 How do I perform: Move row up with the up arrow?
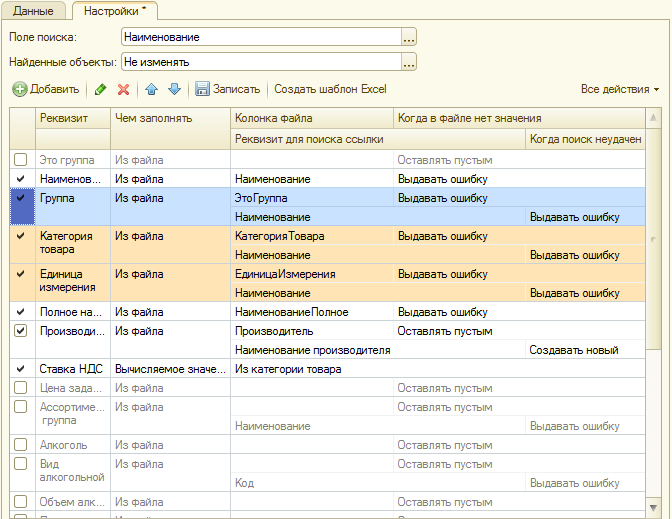click(x=152, y=89)
